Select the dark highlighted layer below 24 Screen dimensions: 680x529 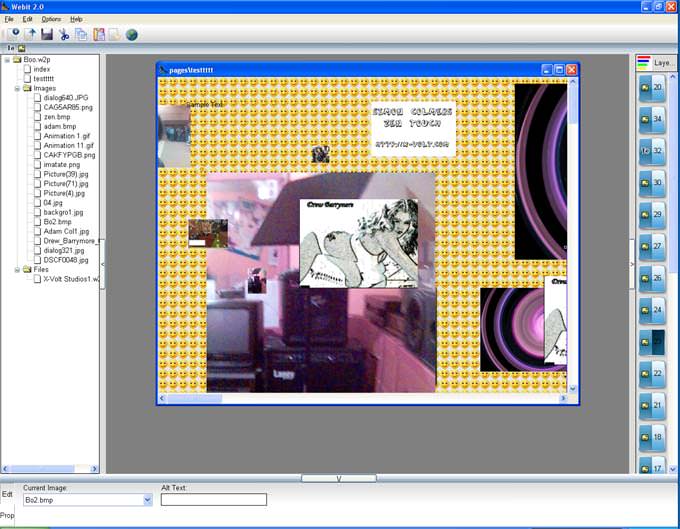(x=652, y=342)
